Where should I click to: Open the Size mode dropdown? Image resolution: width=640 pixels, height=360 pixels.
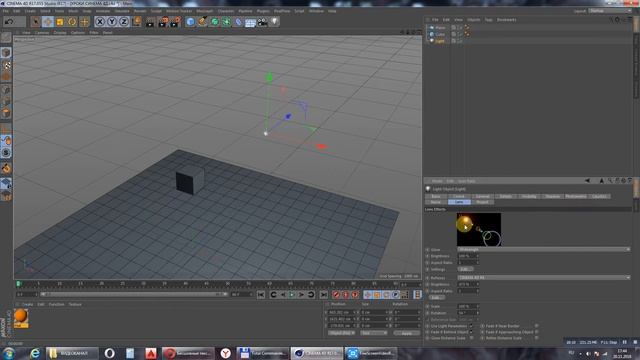(373, 333)
